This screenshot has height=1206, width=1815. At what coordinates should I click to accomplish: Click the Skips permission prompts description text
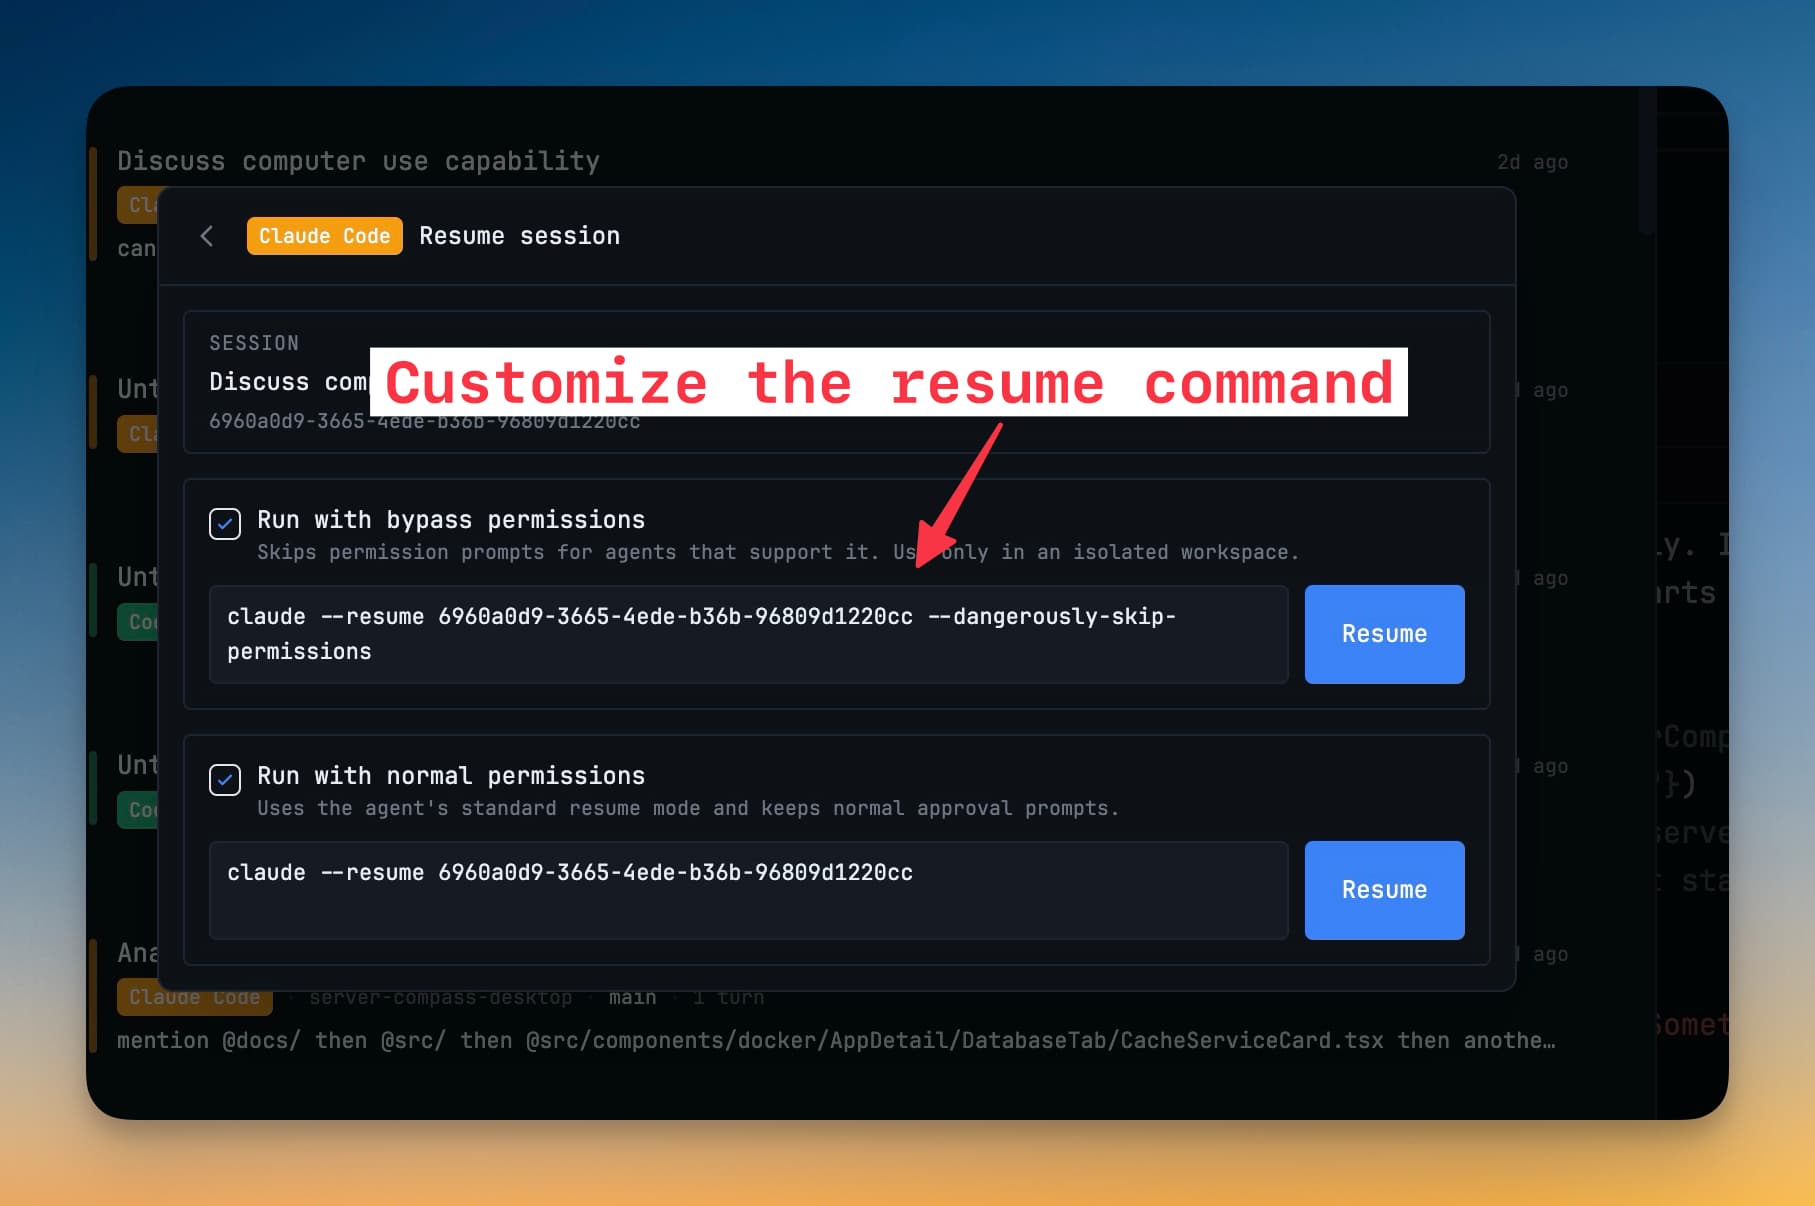[x=778, y=552]
